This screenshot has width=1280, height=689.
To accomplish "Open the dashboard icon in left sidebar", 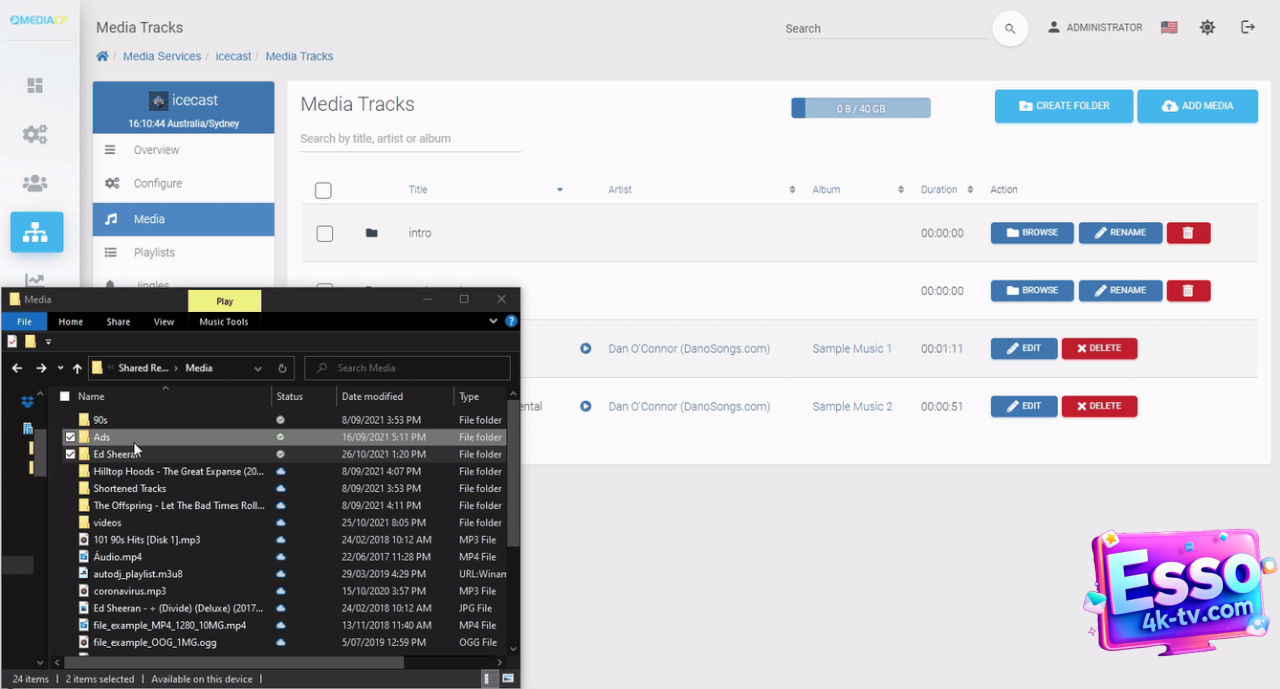I will (35, 86).
